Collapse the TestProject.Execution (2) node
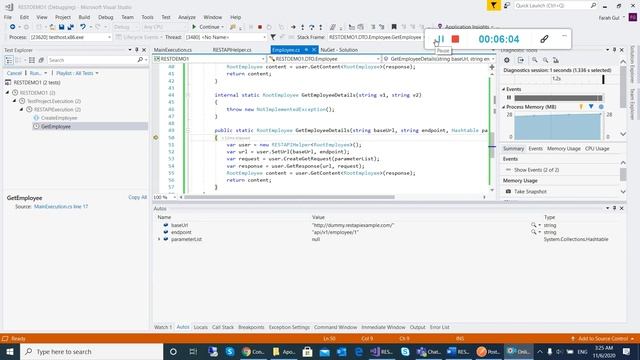 [x=14, y=101]
